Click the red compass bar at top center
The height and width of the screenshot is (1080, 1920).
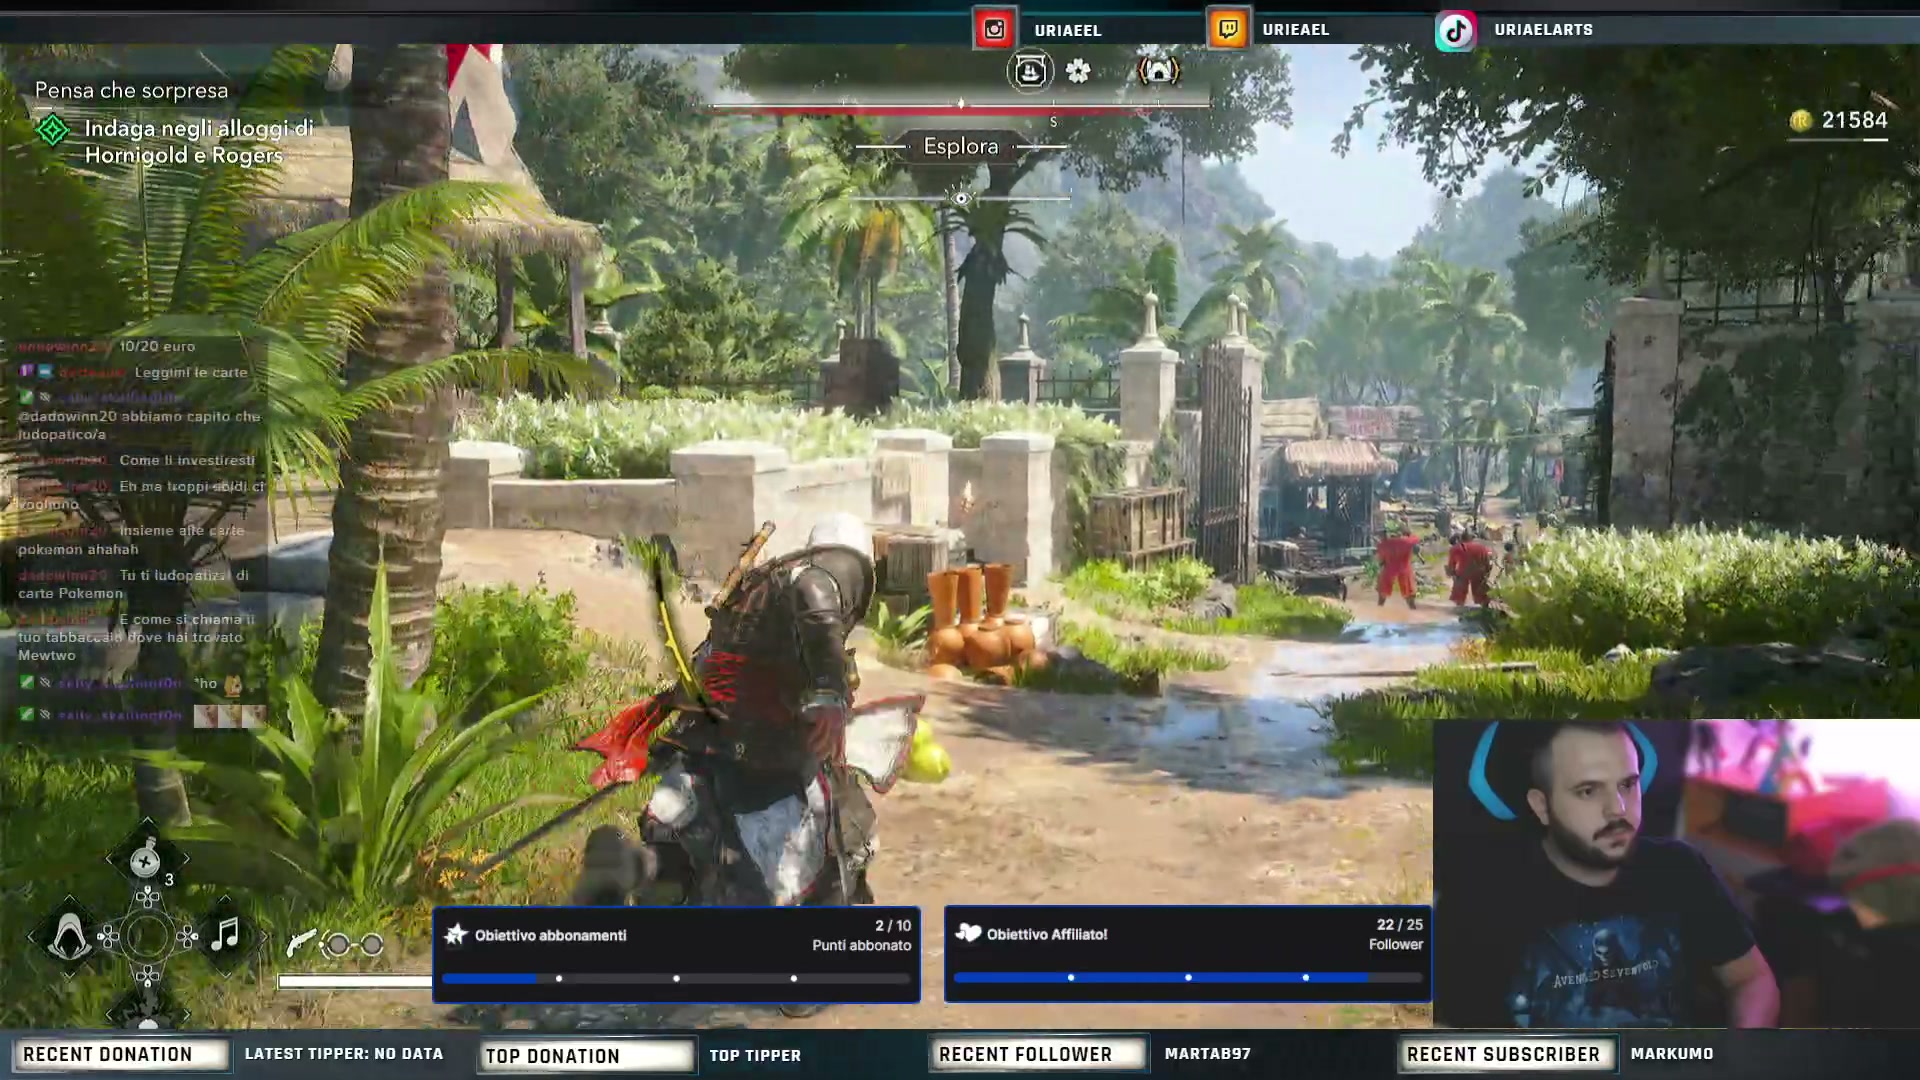pos(960,105)
